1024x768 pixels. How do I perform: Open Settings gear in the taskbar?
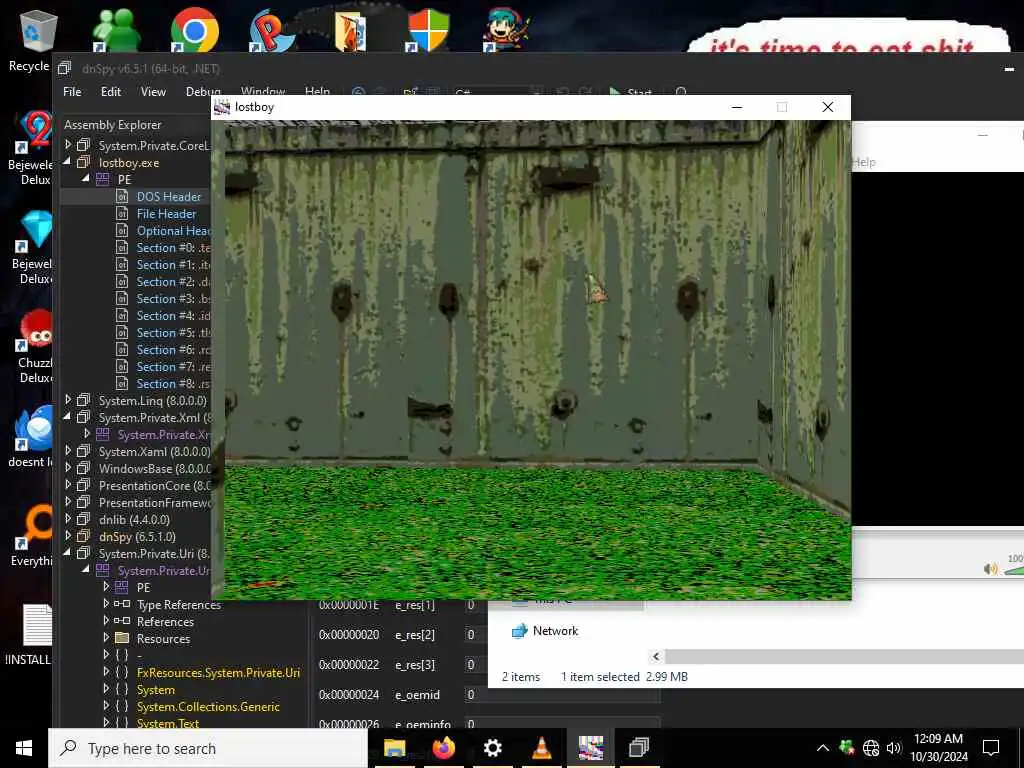492,748
